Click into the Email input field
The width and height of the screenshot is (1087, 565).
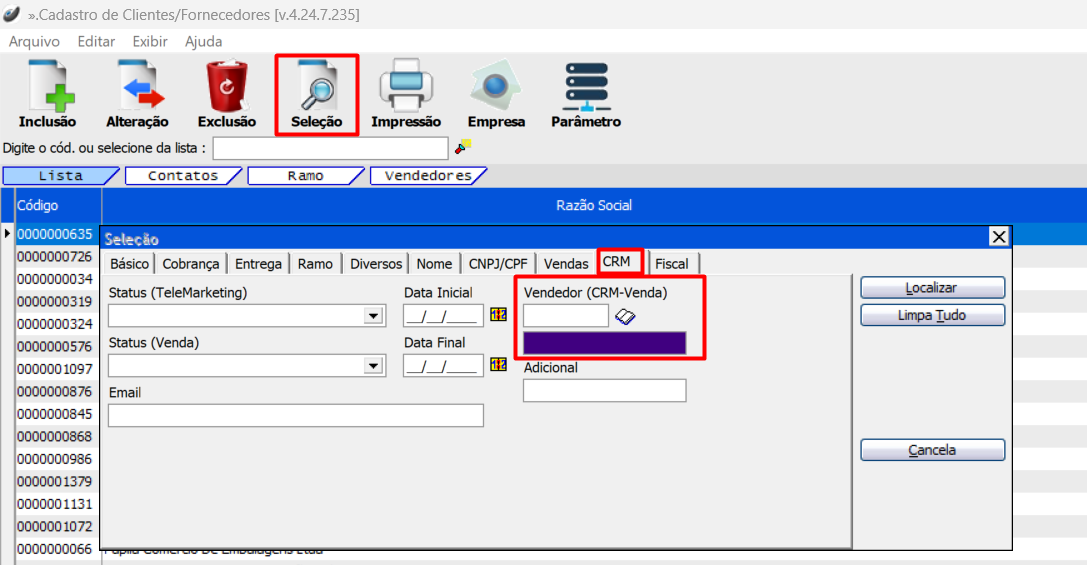pos(295,416)
